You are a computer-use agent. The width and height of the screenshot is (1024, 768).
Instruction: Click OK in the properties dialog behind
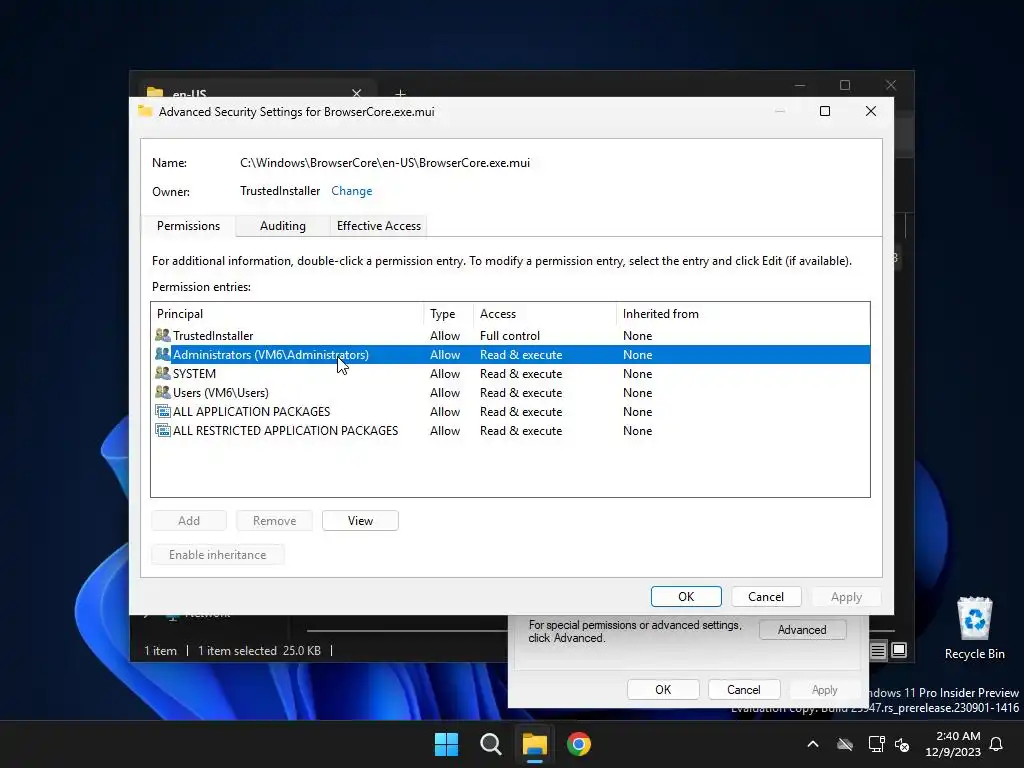coord(663,690)
